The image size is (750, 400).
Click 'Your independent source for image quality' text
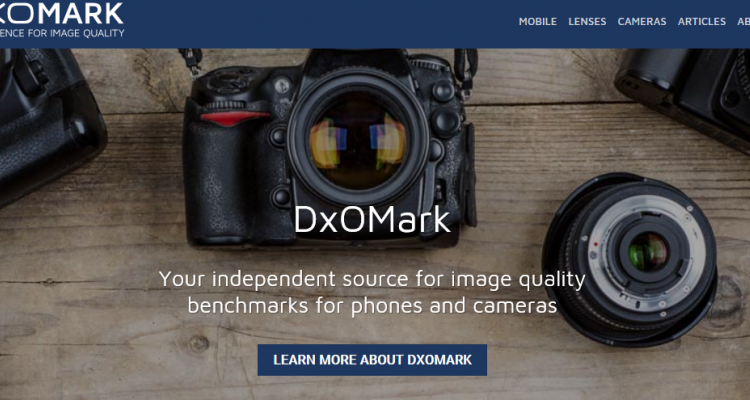coord(372,279)
